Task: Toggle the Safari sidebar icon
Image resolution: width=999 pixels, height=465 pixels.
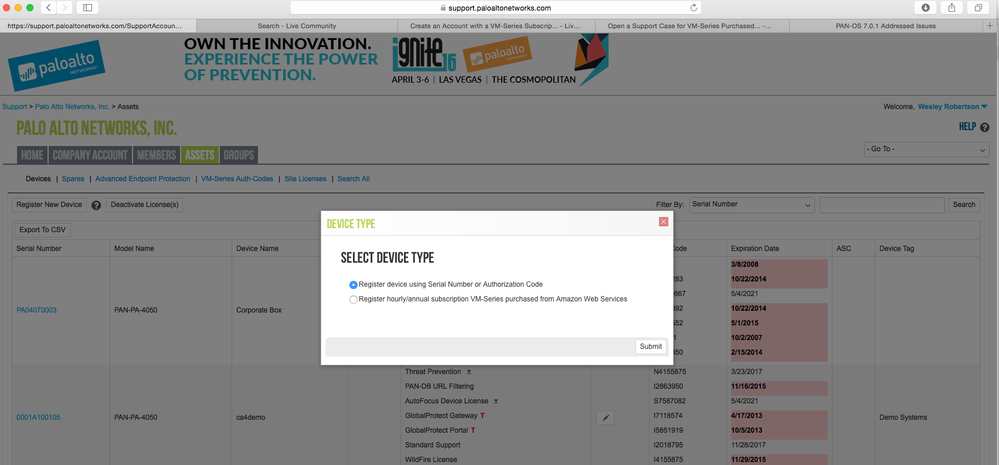Action: 87,8
